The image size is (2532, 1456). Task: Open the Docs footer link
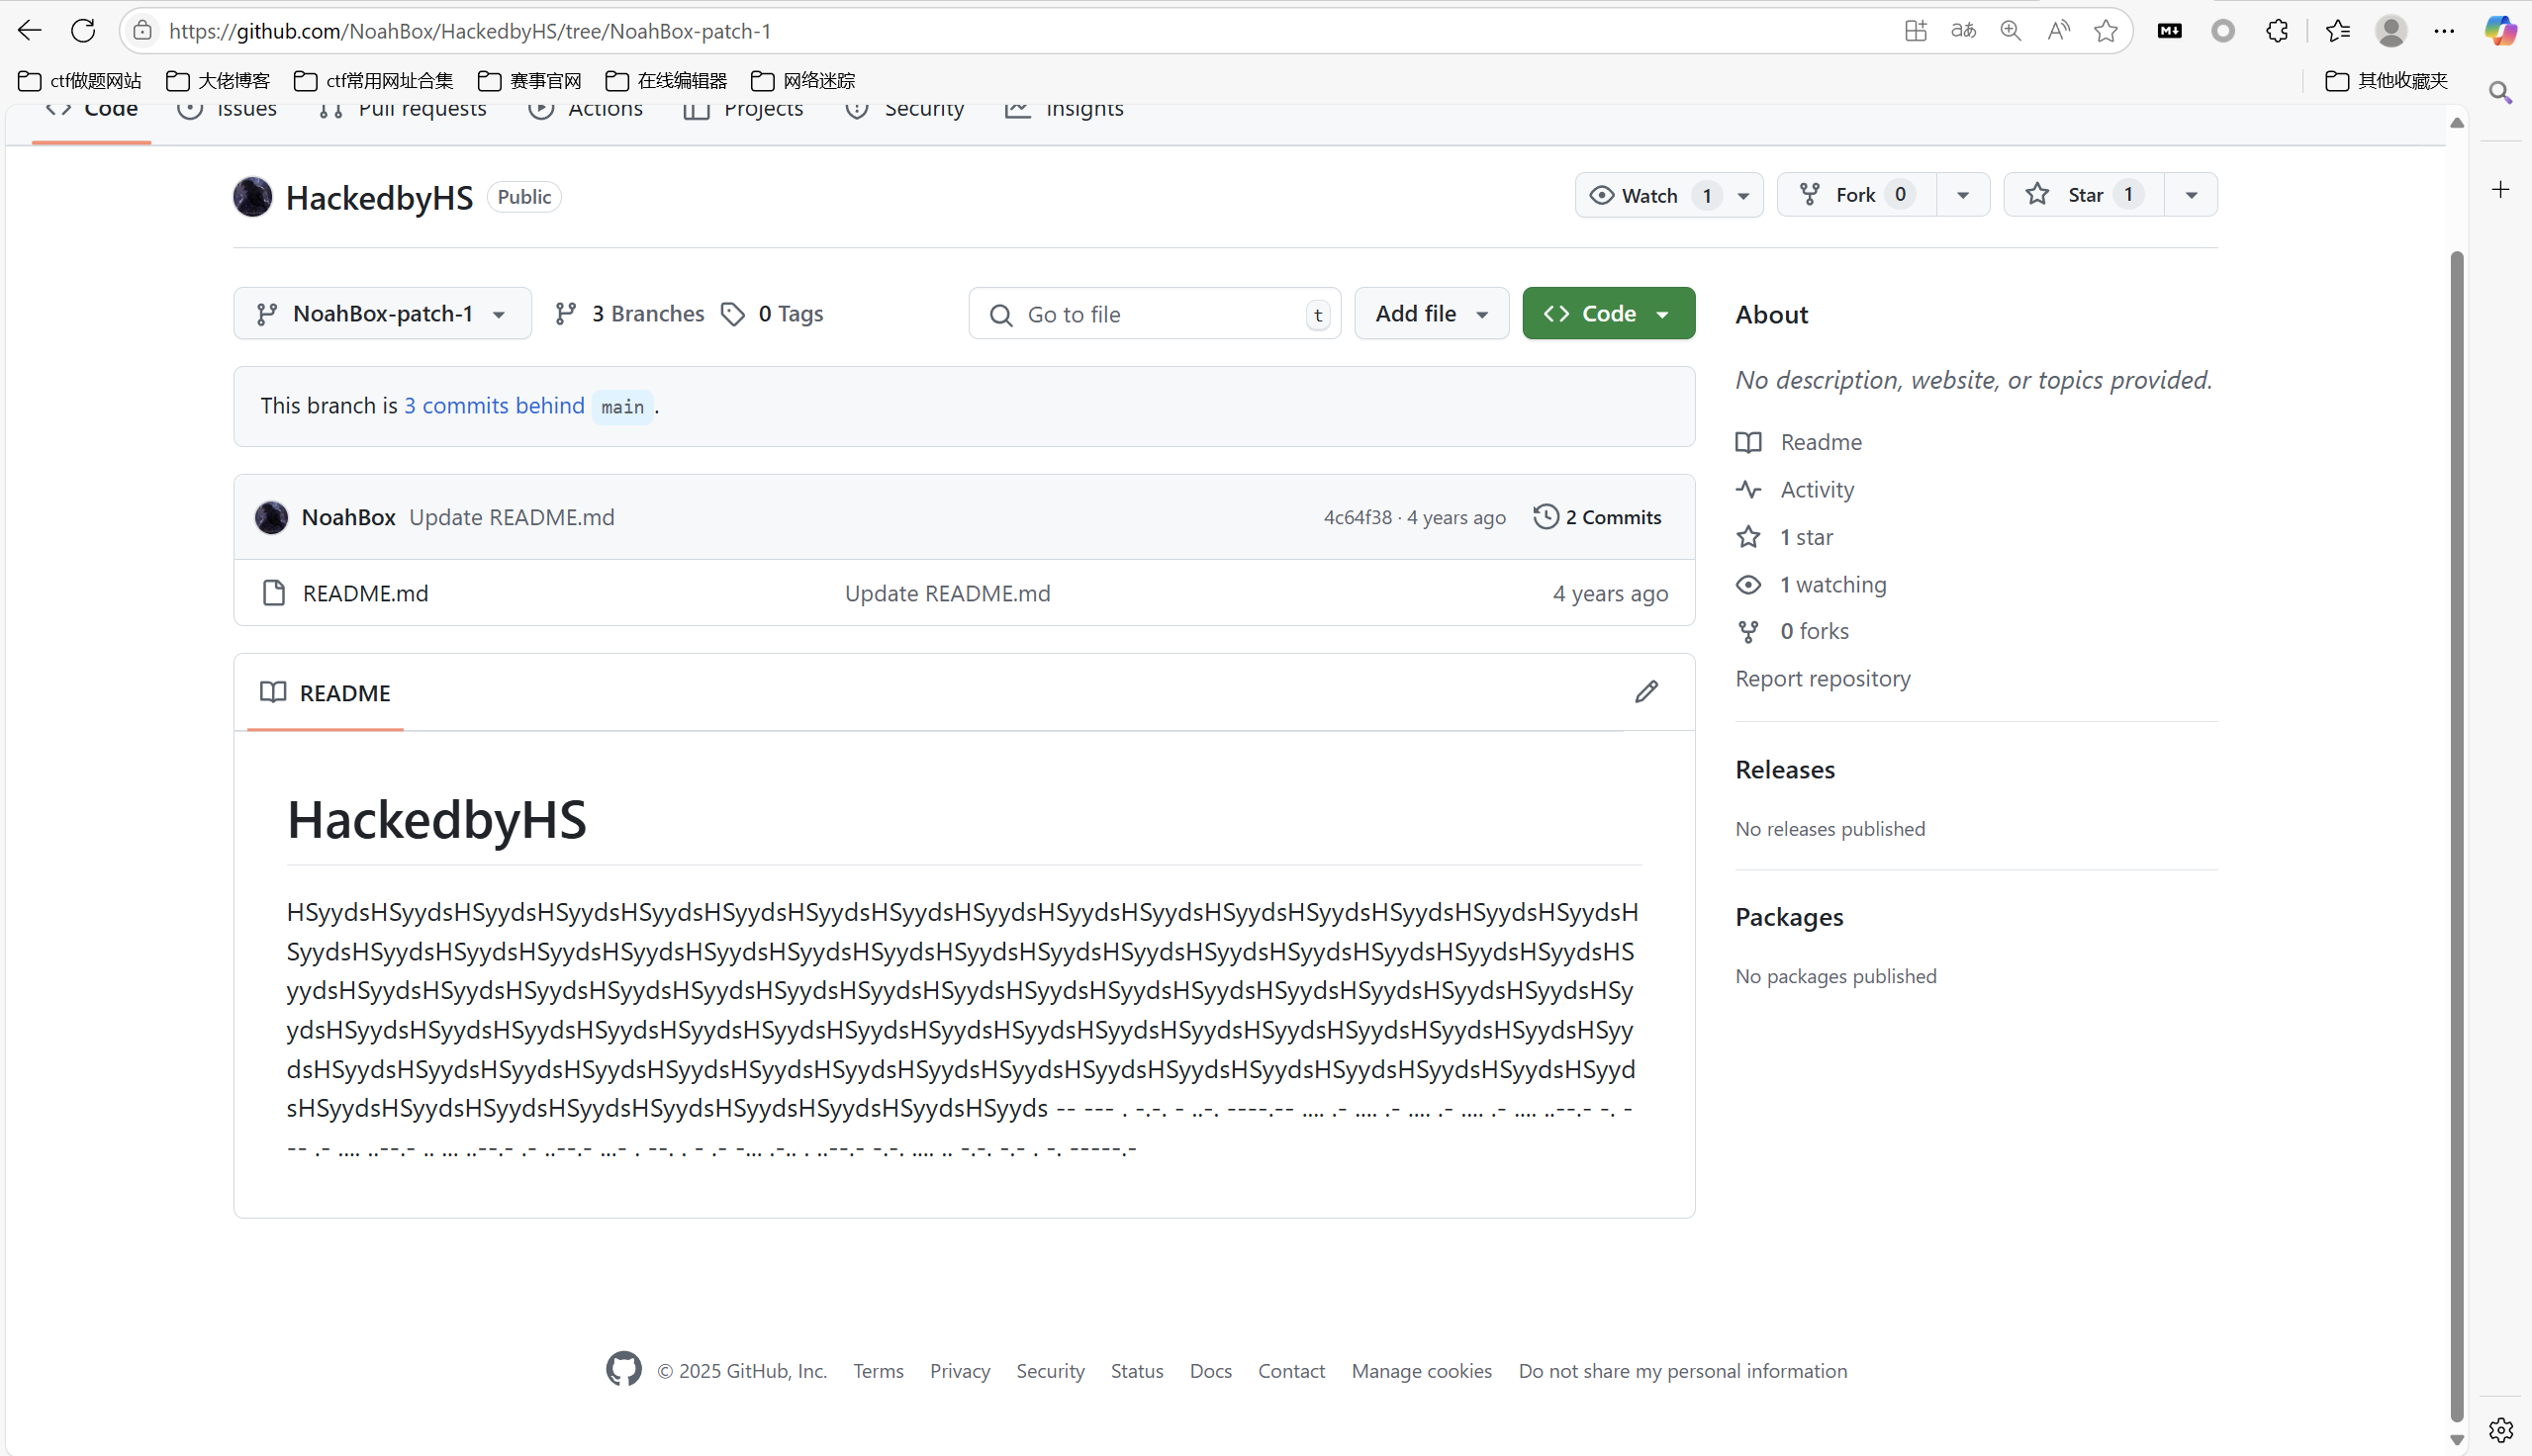tap(1210, 1370)
